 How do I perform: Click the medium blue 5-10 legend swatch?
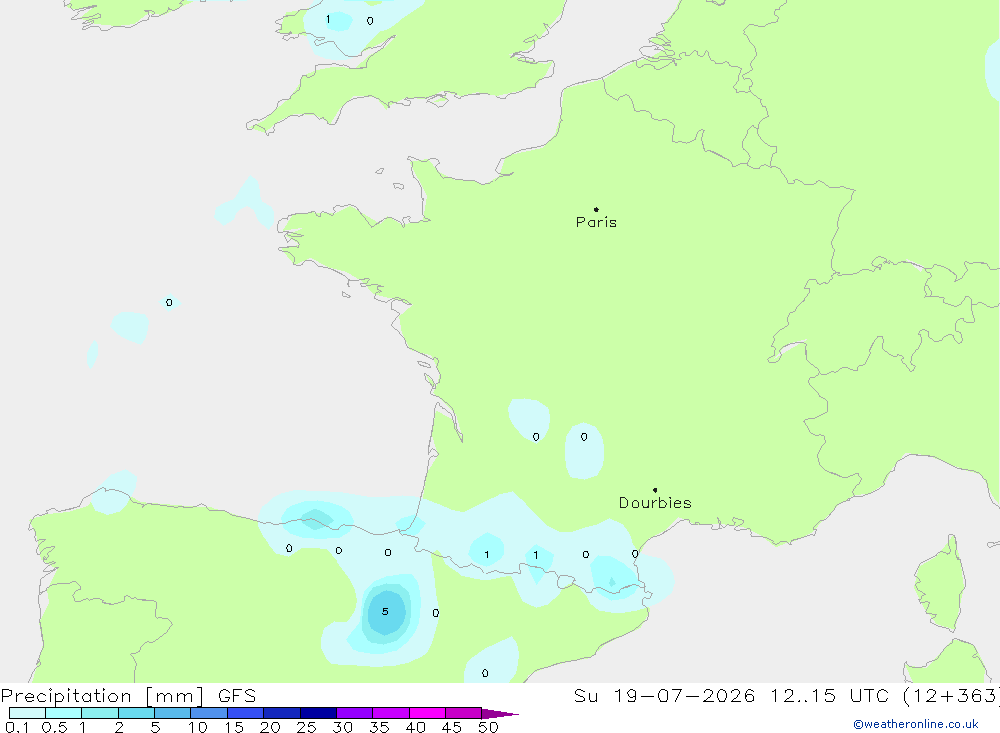click(173, 713)
